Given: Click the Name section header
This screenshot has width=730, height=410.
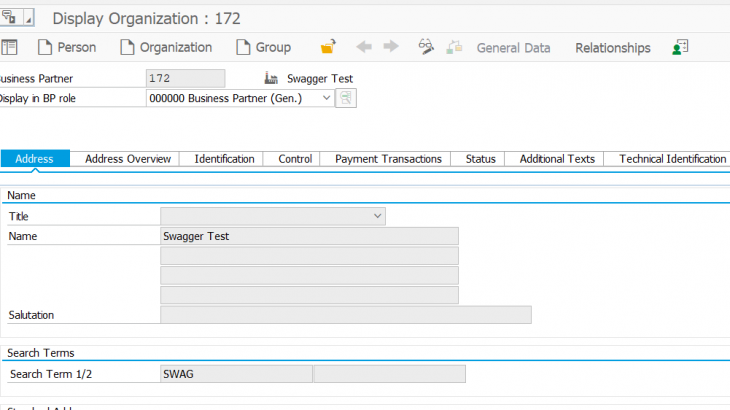Looking at the screenshot, I should [x=21, y=195].
